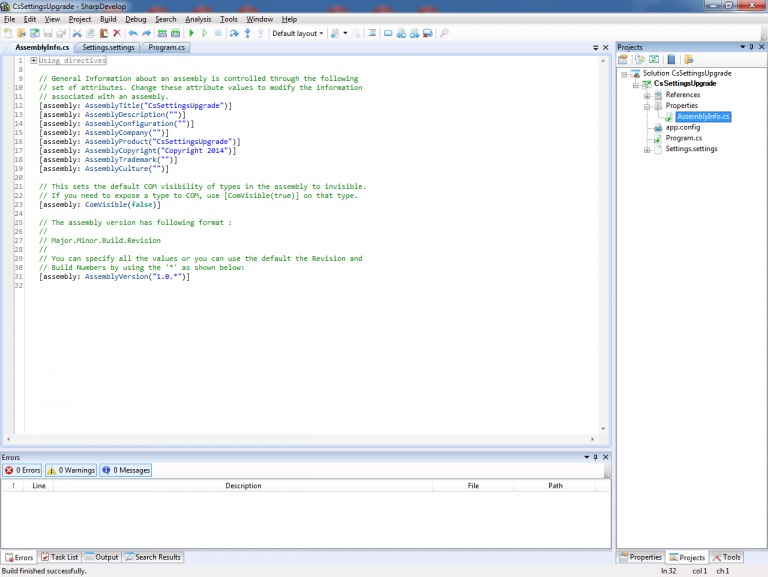768x577 pixels.
Task: Toggle the 0 Messages filter button
Action: point(126,470)
